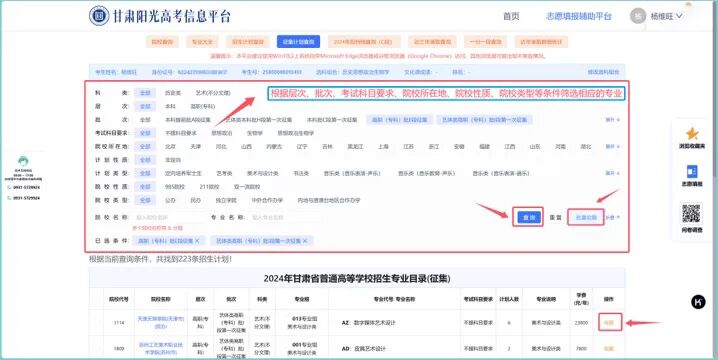Remove the 高职(专科)批I段征集 selected condition
The width and height of the screenshot is (718, 360).
click(x=197, y=241)
